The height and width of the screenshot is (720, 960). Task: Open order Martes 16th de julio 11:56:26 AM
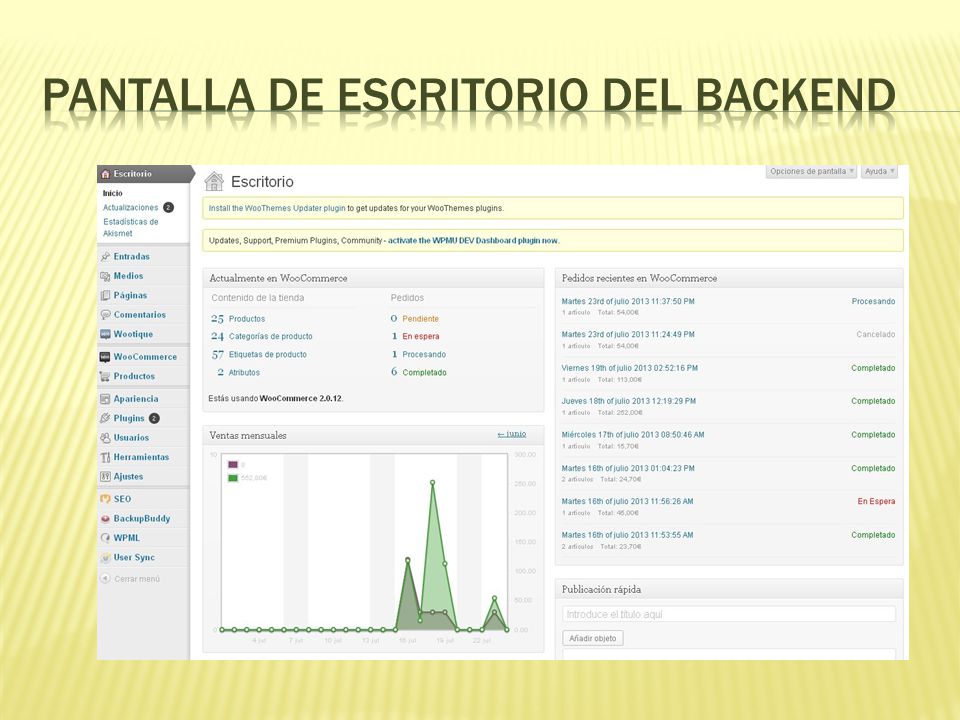click(628, 501)
